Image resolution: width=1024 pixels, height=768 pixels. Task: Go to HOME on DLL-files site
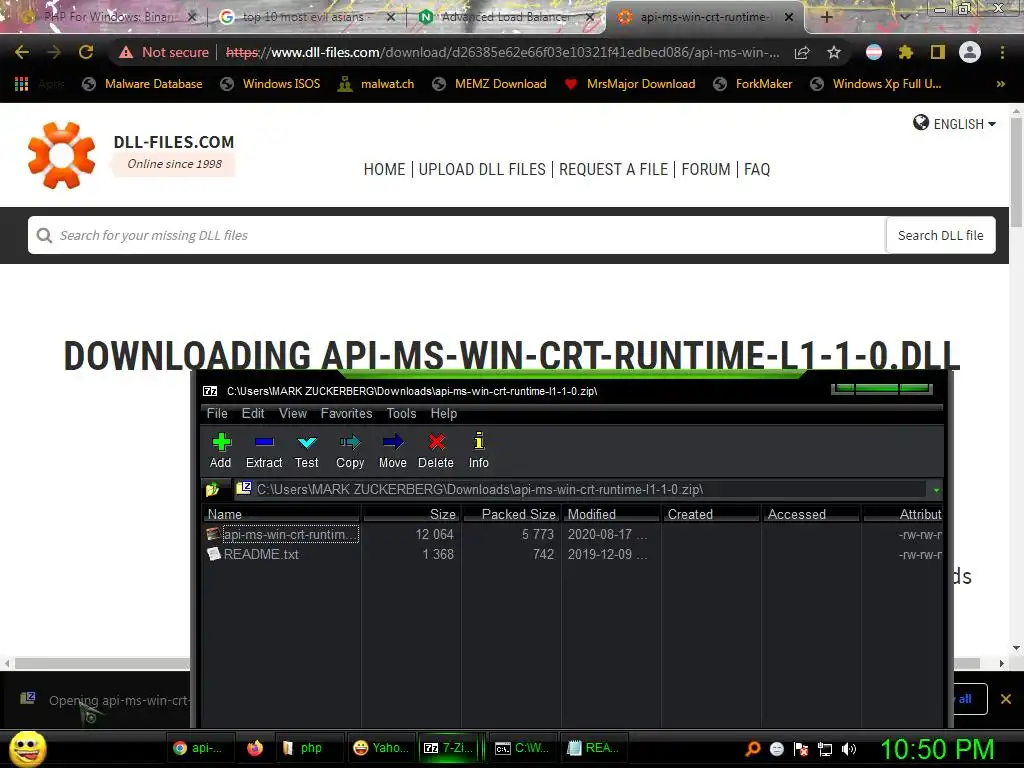click(x=384, y=169)
